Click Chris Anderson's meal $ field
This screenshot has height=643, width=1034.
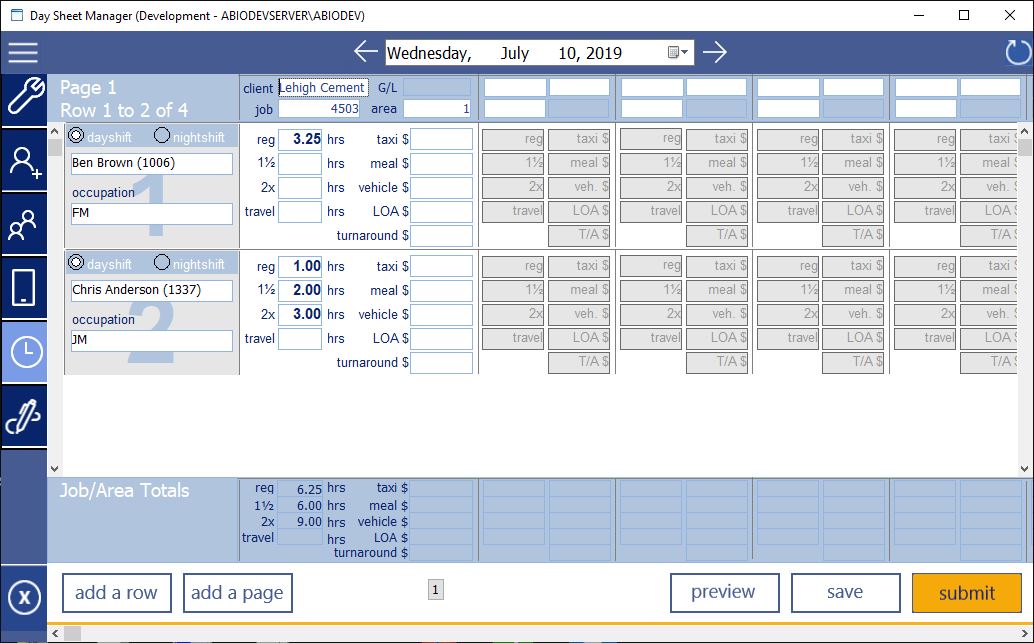(x=441, y=290)
